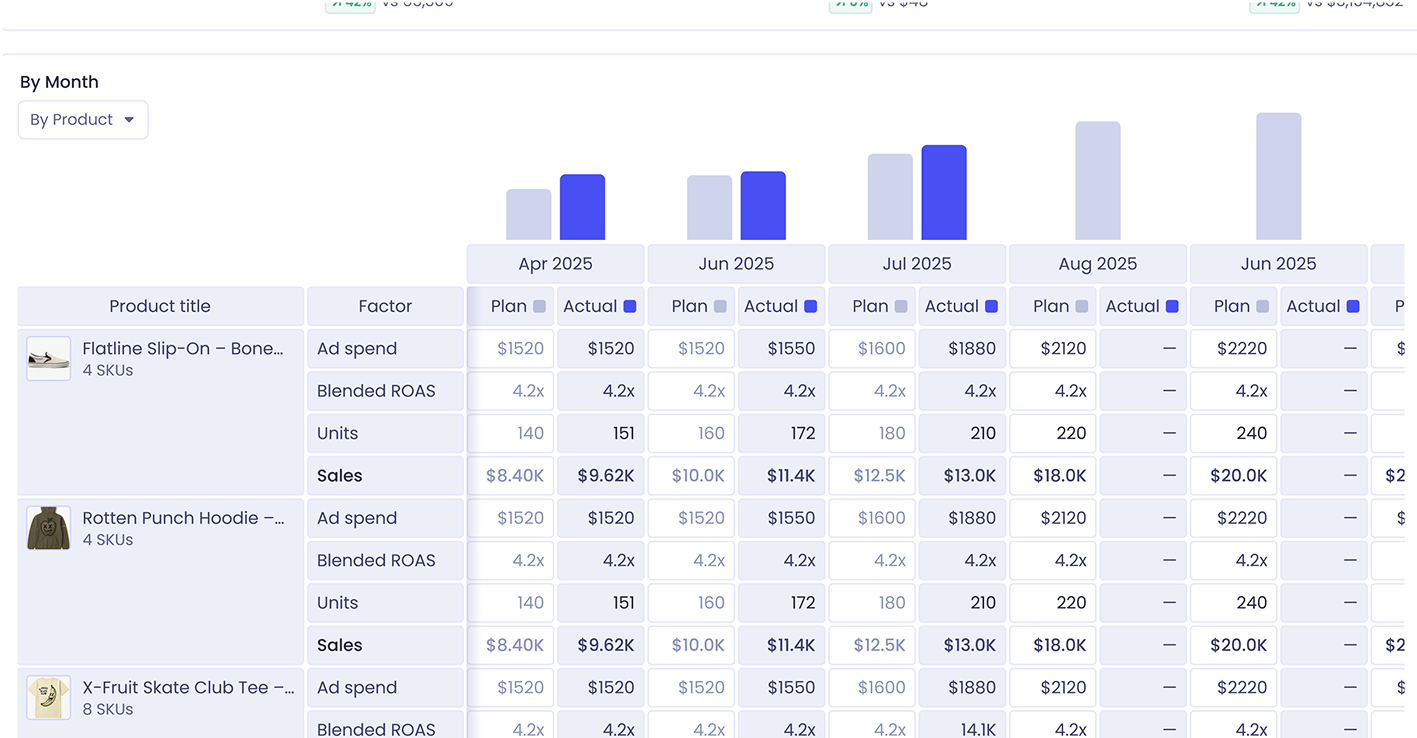Image resolution: width=1417 pixels, height=738 pixels.
Task: Edit X-Fruit Skate Club Tee Aug 2025 ad spend
Action: tap(1053, 688)
